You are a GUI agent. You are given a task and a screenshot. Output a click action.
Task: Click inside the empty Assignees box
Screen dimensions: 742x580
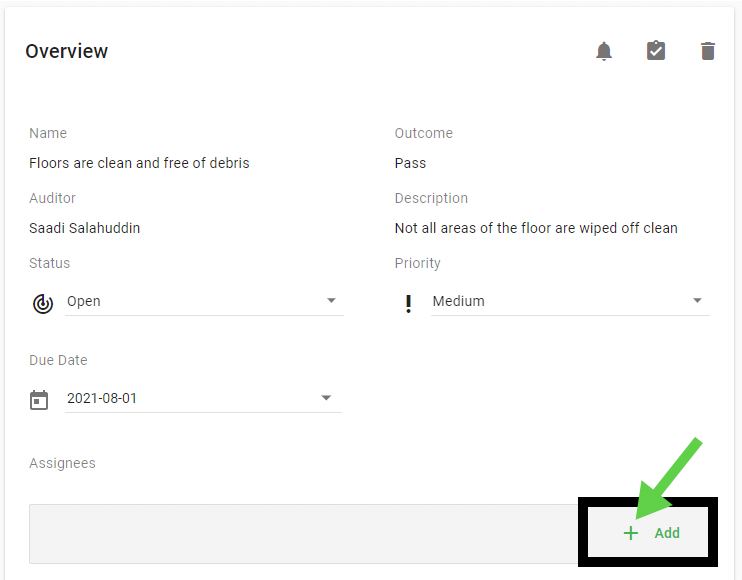[x=303, y=534]
